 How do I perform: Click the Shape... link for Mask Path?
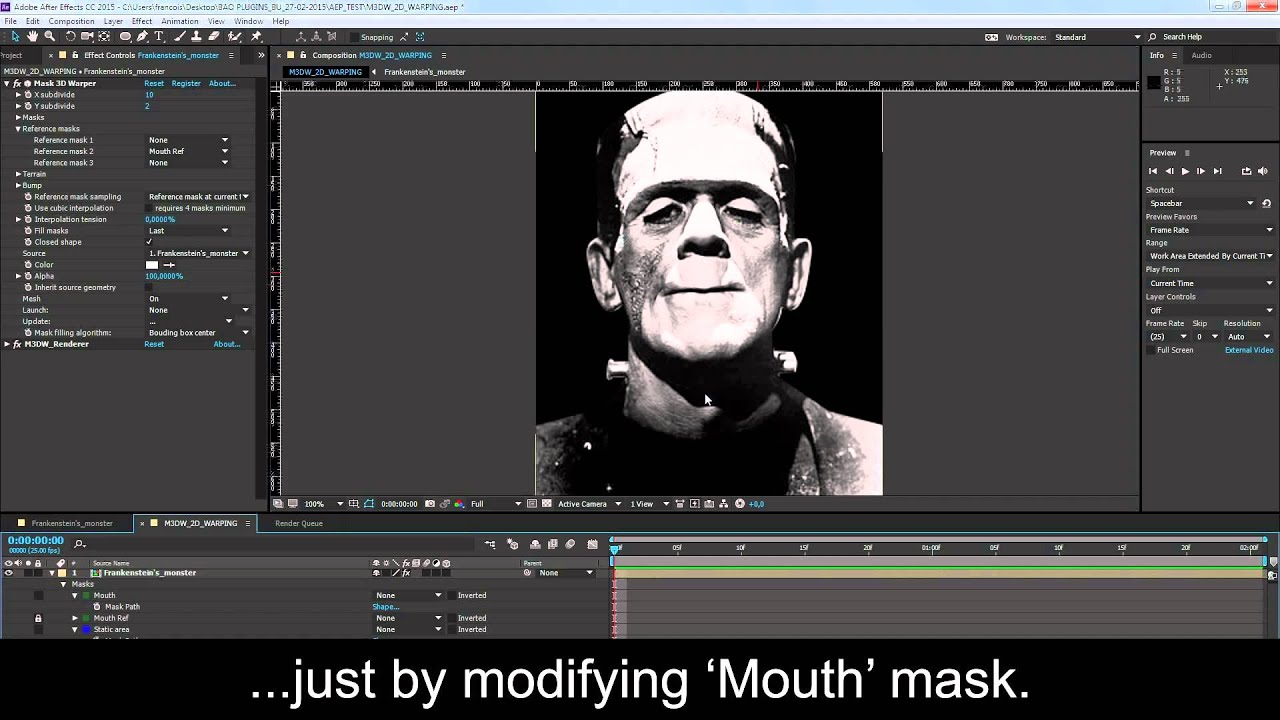coord(386,607)
